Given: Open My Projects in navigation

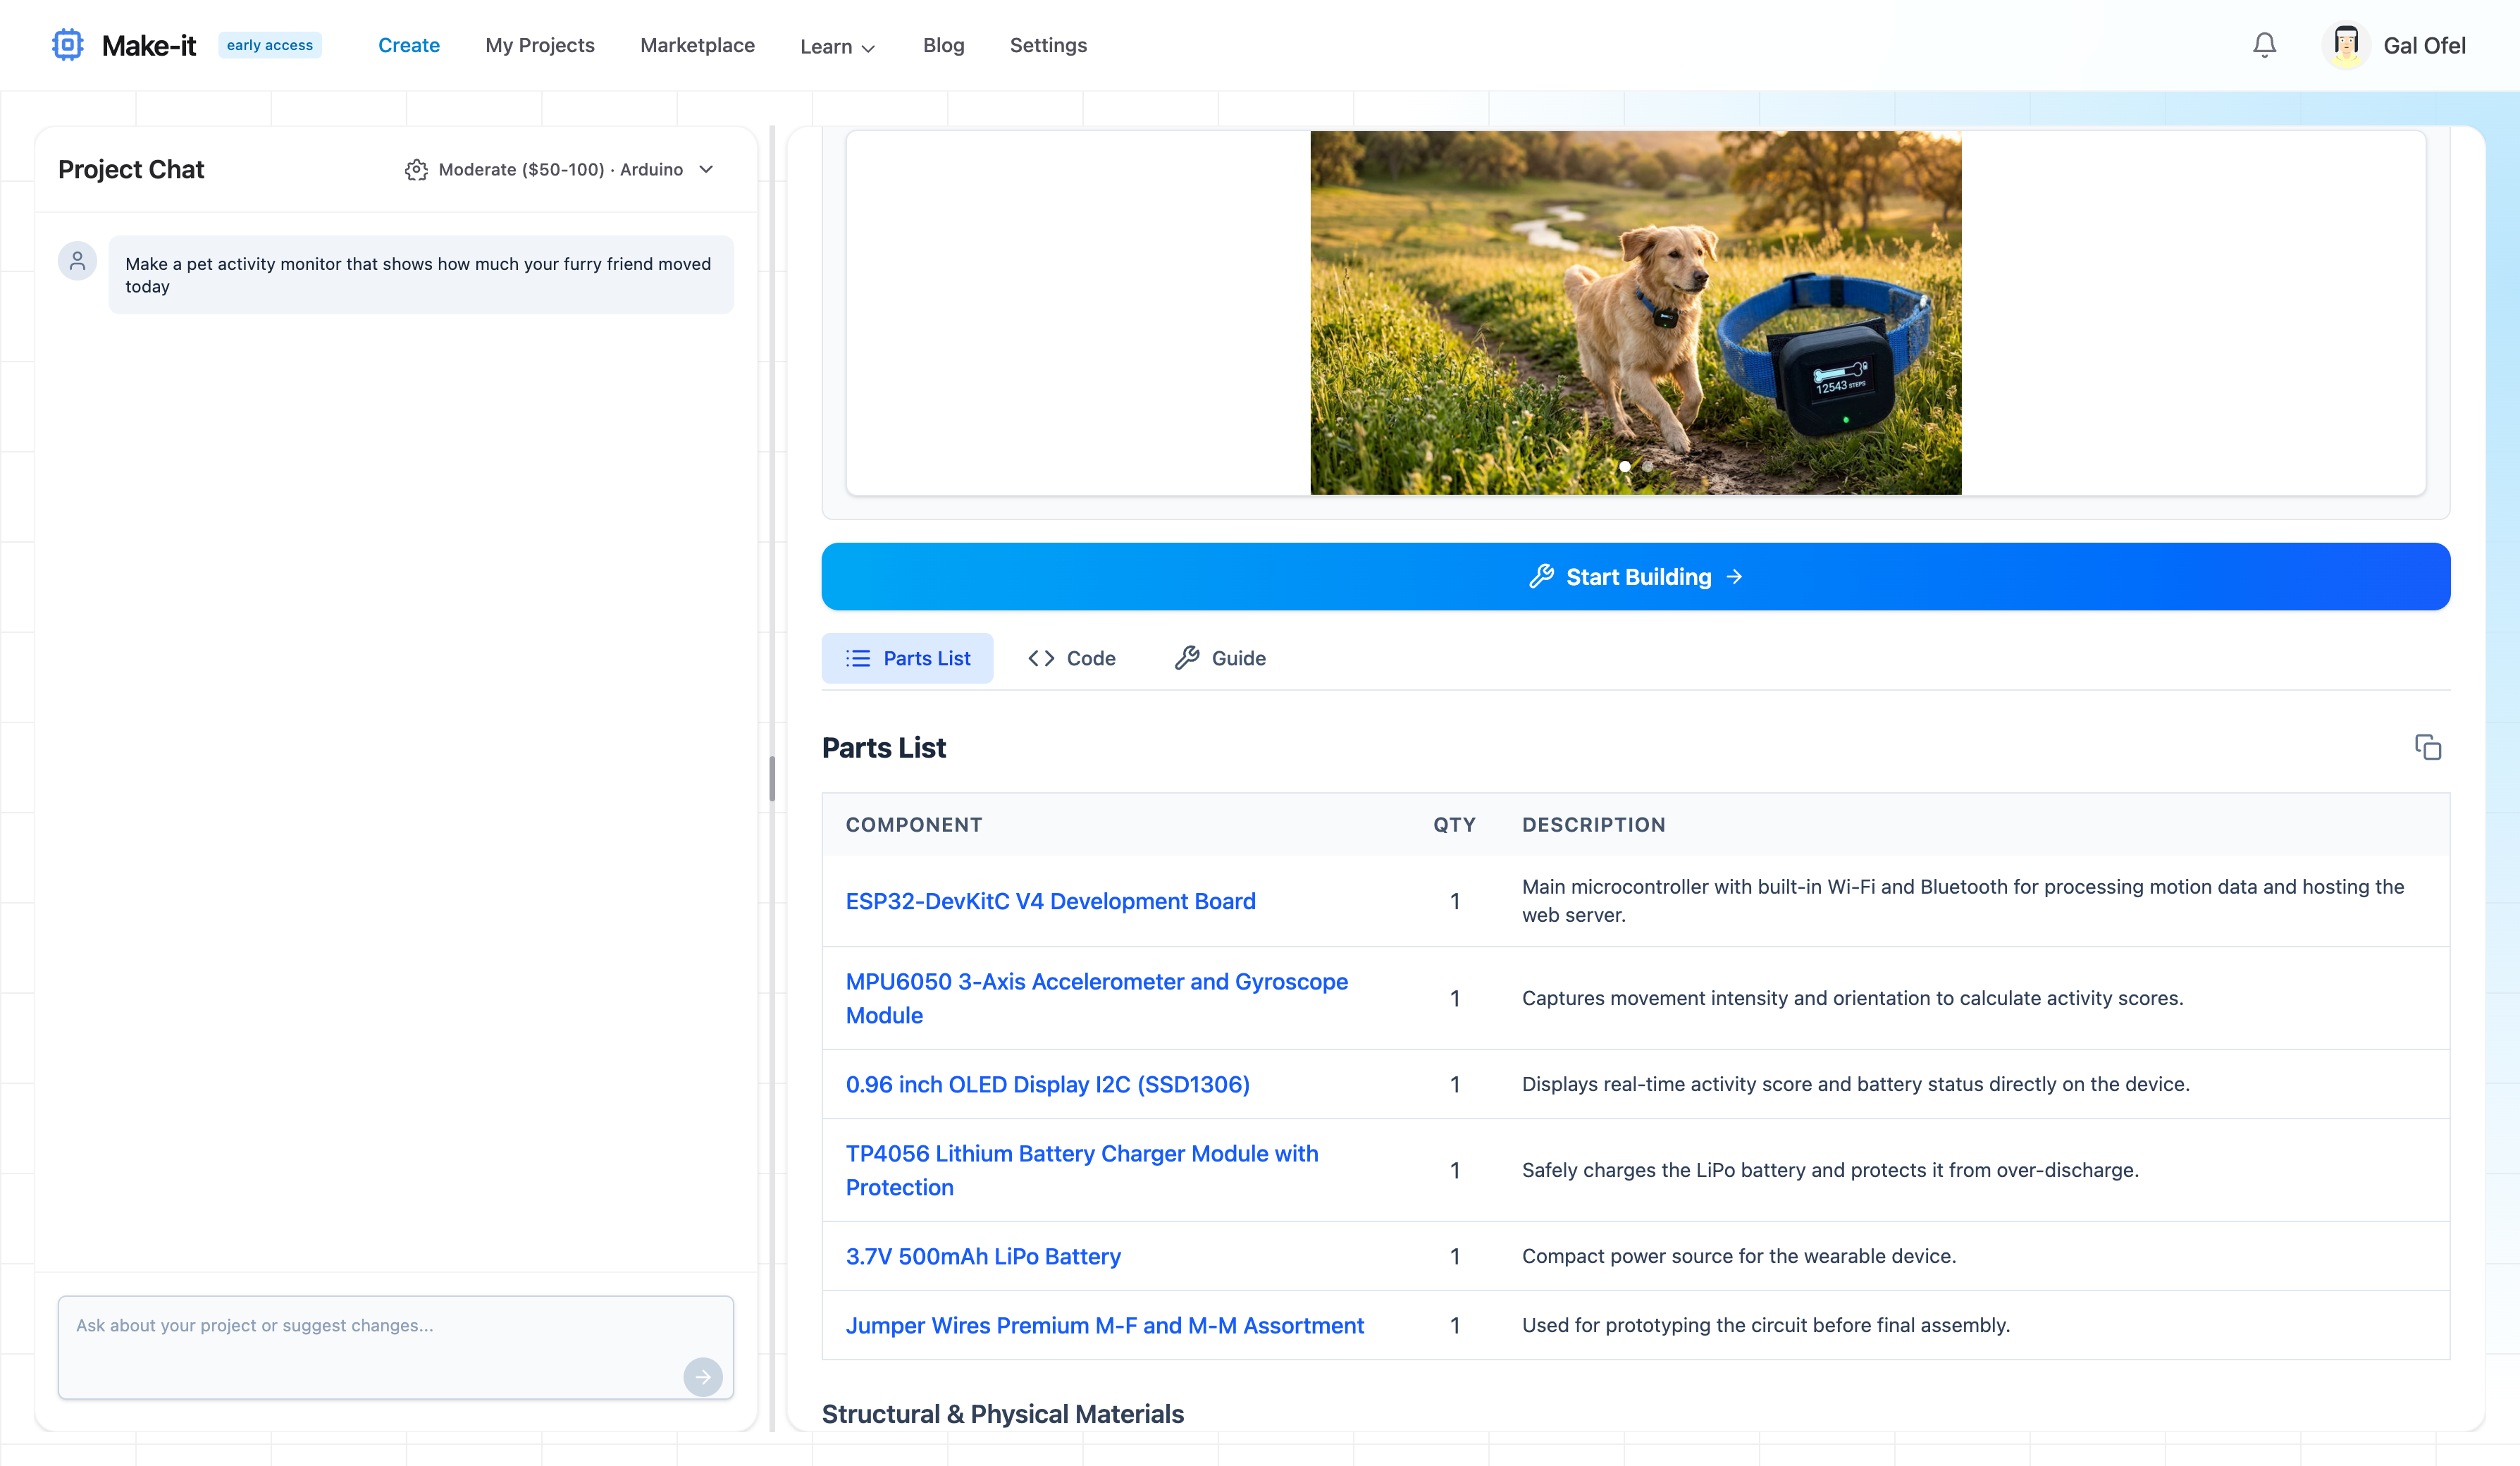Looking at the screenshot, I should [x=540, y=45].
